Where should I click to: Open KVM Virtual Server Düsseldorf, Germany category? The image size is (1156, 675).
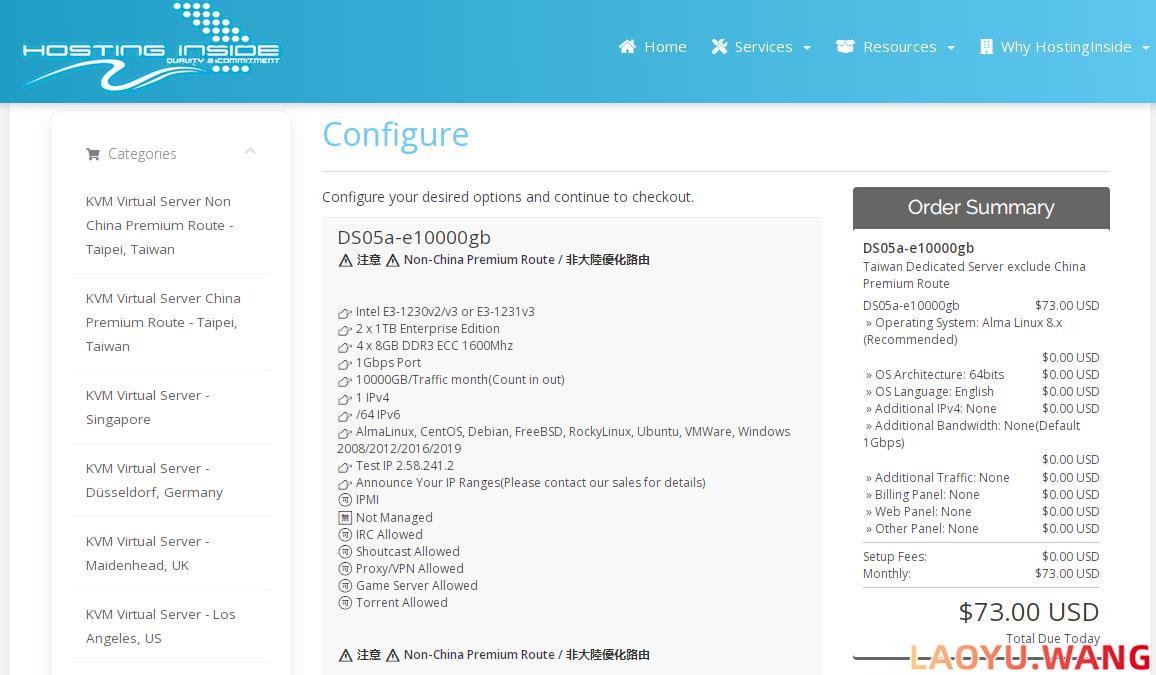tap(154, 480)
